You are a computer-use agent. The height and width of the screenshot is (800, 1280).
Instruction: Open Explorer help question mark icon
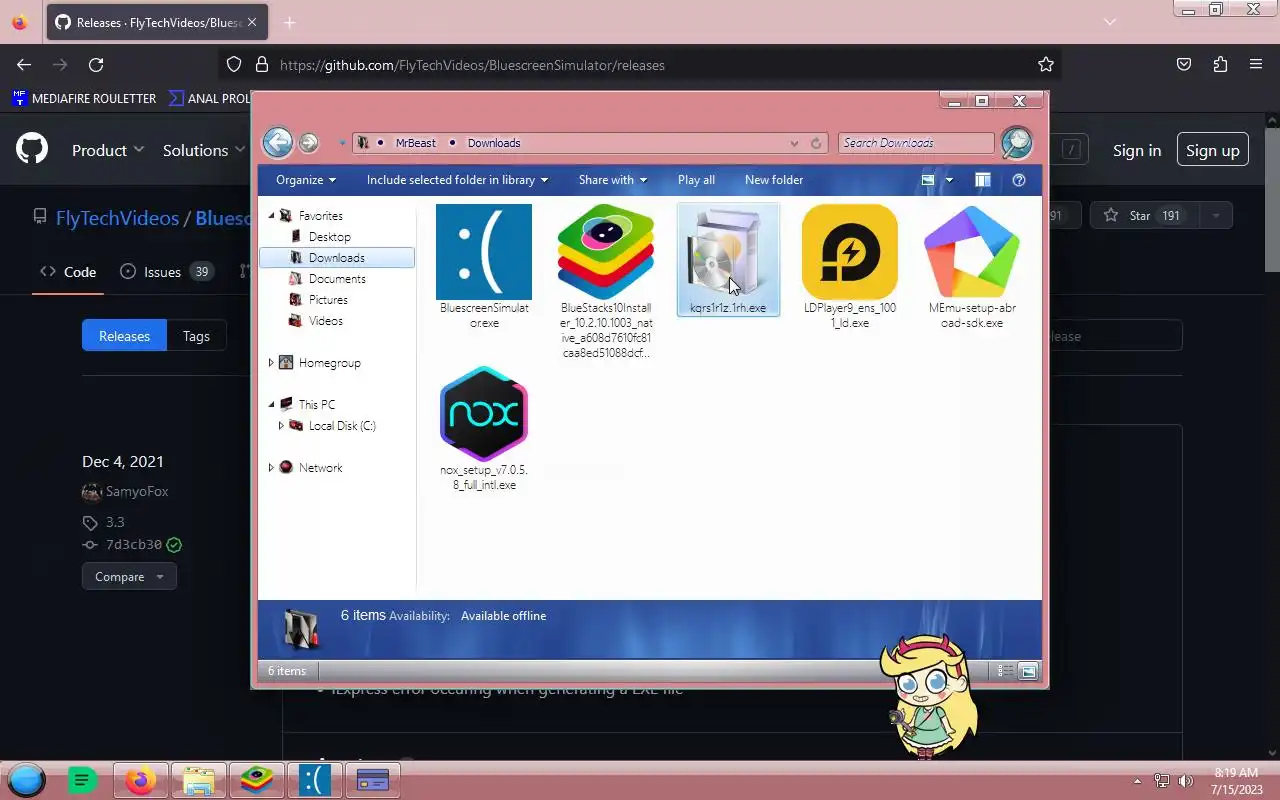[x=1019, y=180]
